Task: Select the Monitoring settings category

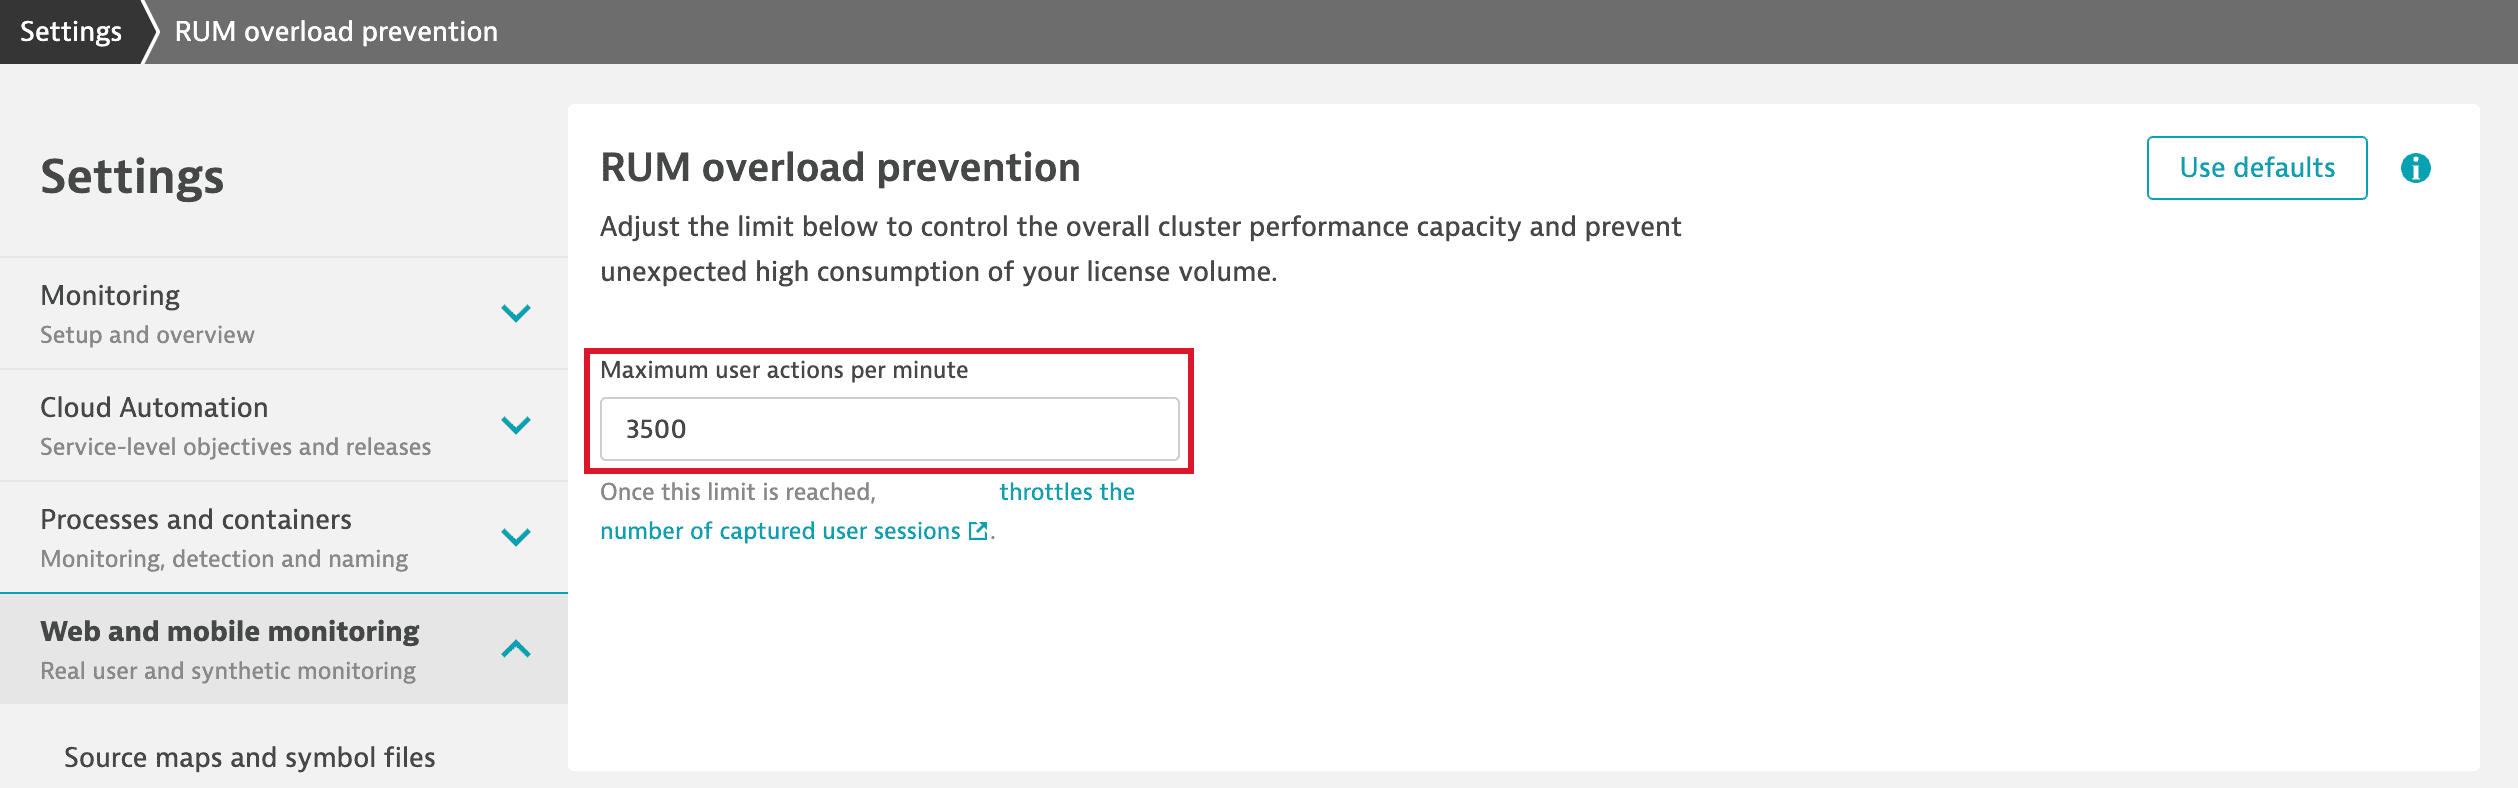Action: (110, 296)
